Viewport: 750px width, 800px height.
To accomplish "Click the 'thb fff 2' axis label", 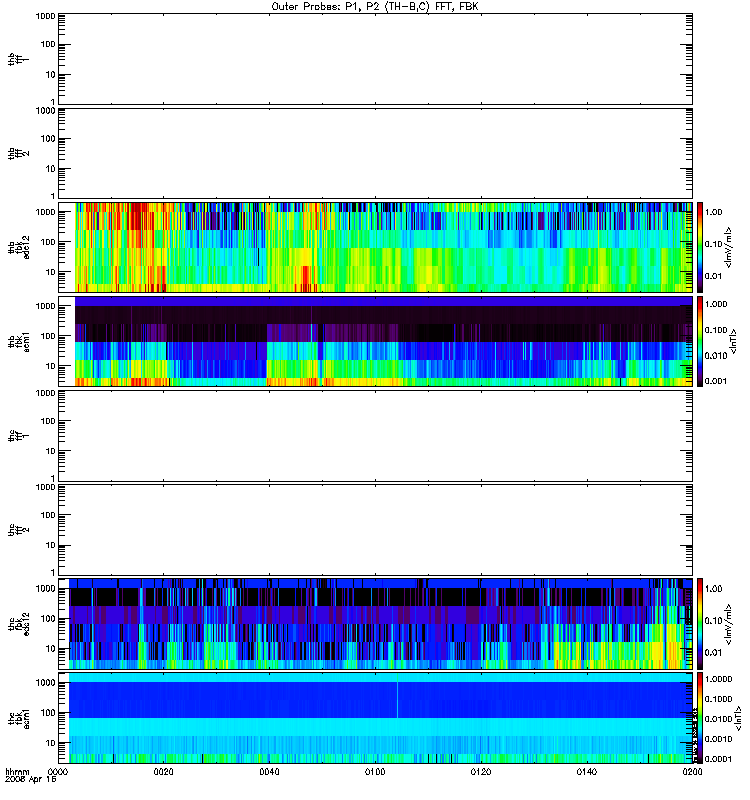I will pos(18,154).
